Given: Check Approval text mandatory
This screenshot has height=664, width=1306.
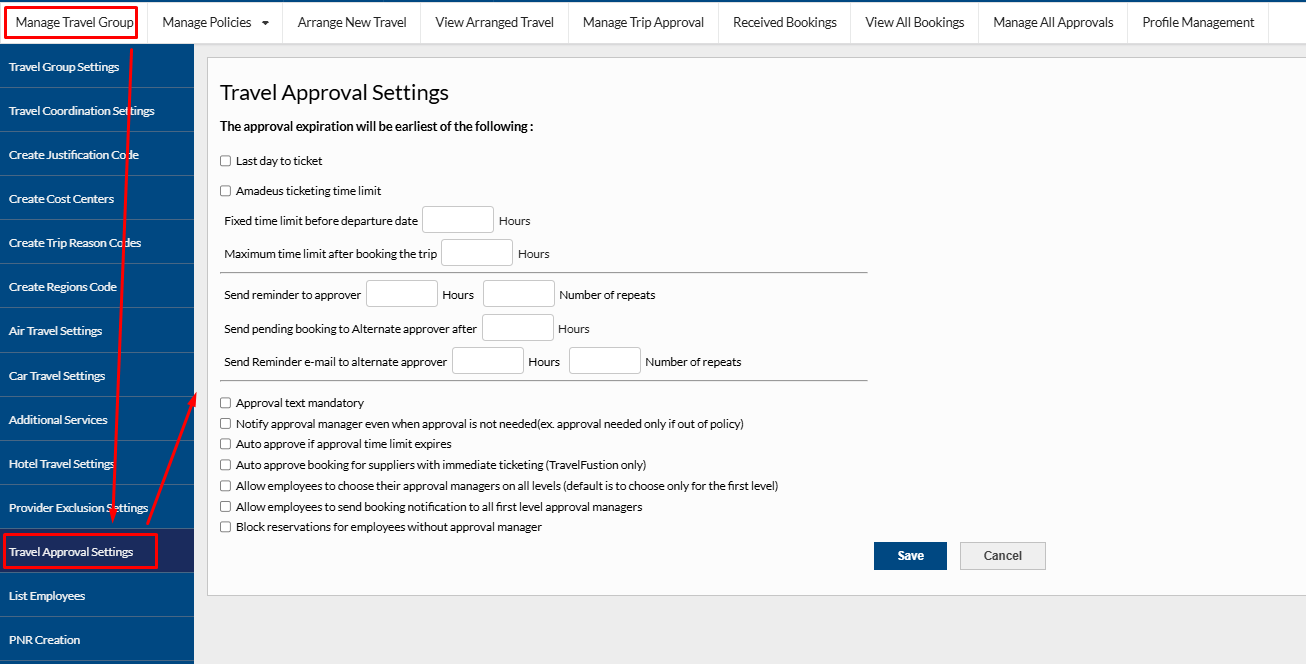Looking at the screenshot, I should [x=226, y=403].
